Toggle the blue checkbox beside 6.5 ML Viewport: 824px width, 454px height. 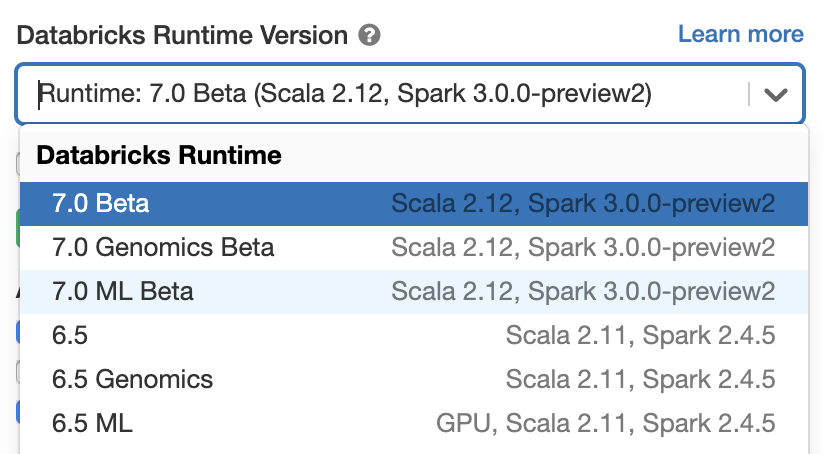17,411
